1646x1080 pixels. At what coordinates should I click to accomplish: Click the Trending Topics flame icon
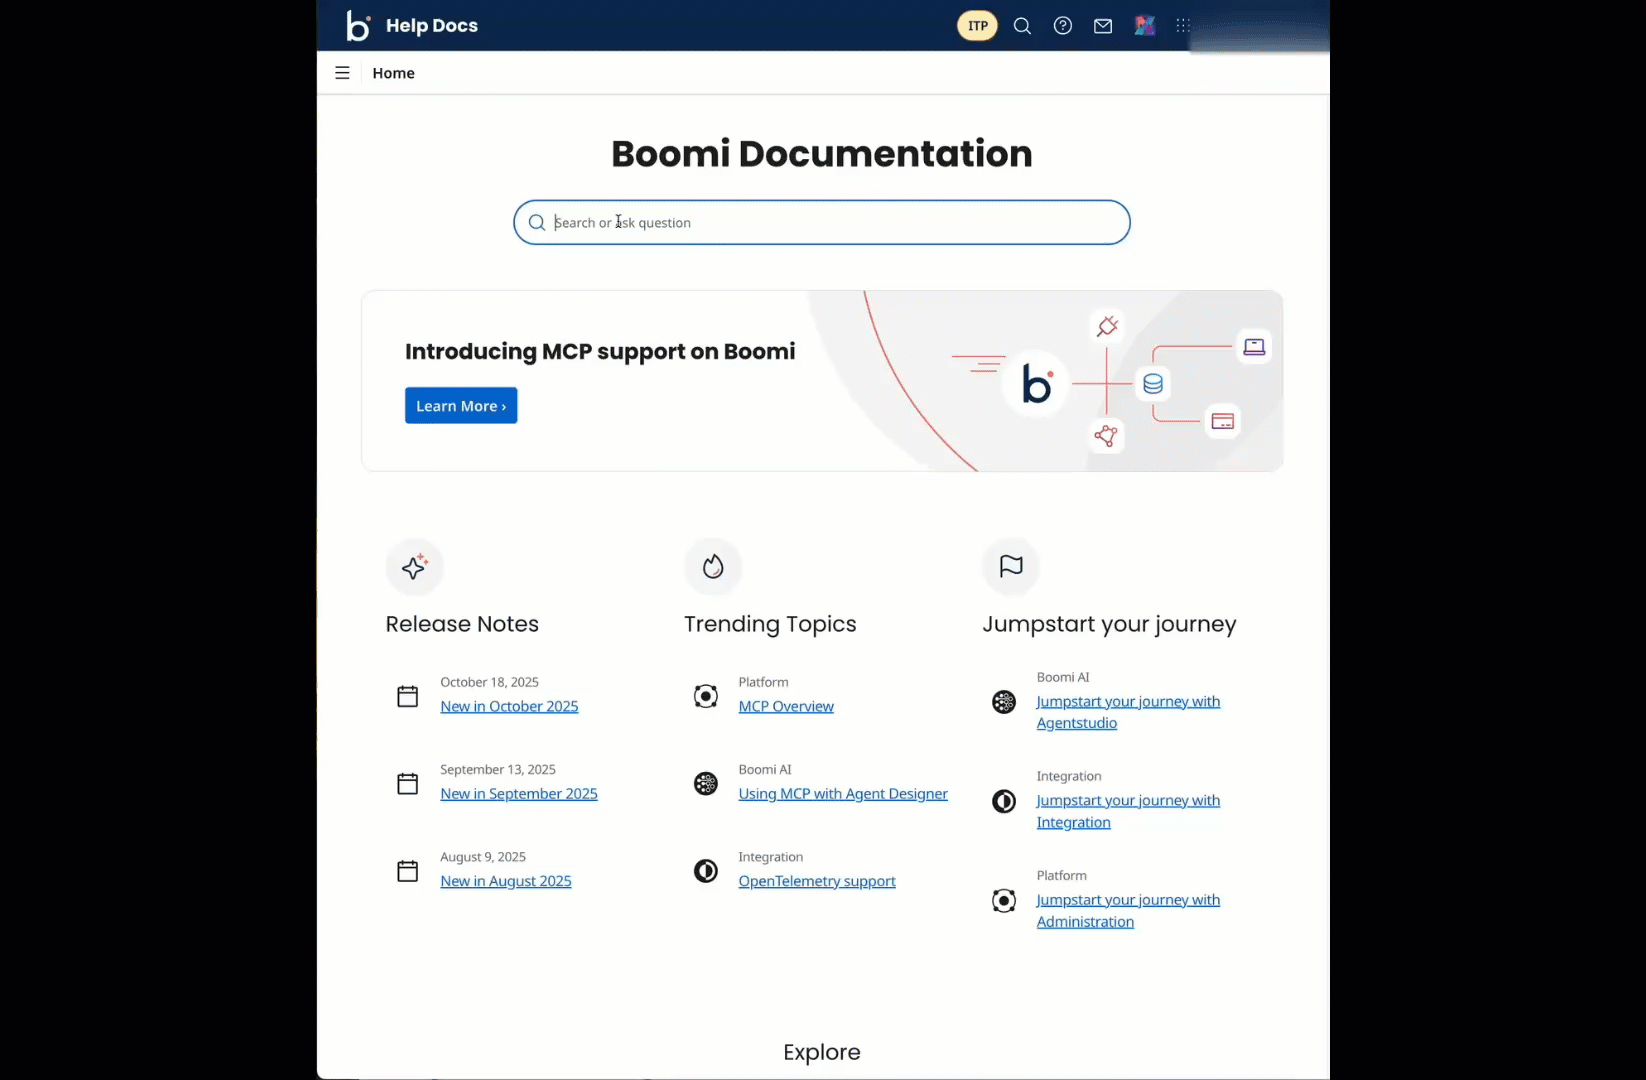[x=713, y=567]
